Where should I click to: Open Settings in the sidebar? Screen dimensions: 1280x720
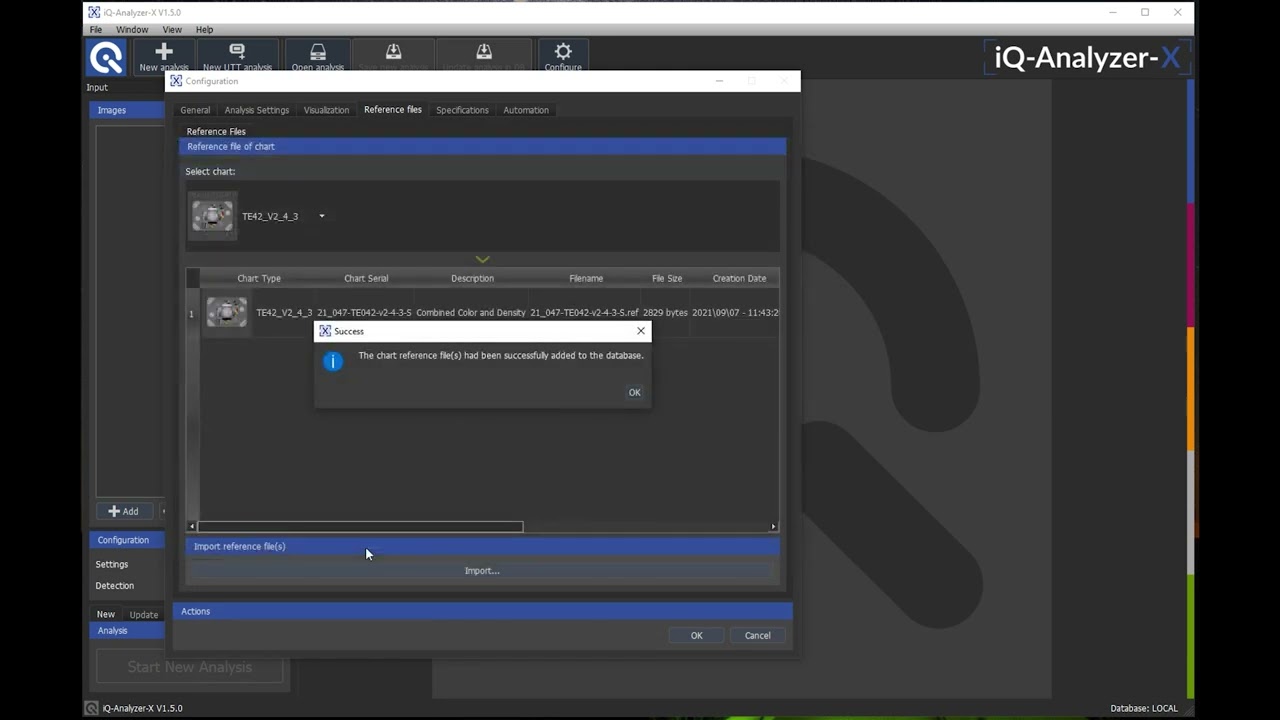pyautogui.click(x=112, y=564)
